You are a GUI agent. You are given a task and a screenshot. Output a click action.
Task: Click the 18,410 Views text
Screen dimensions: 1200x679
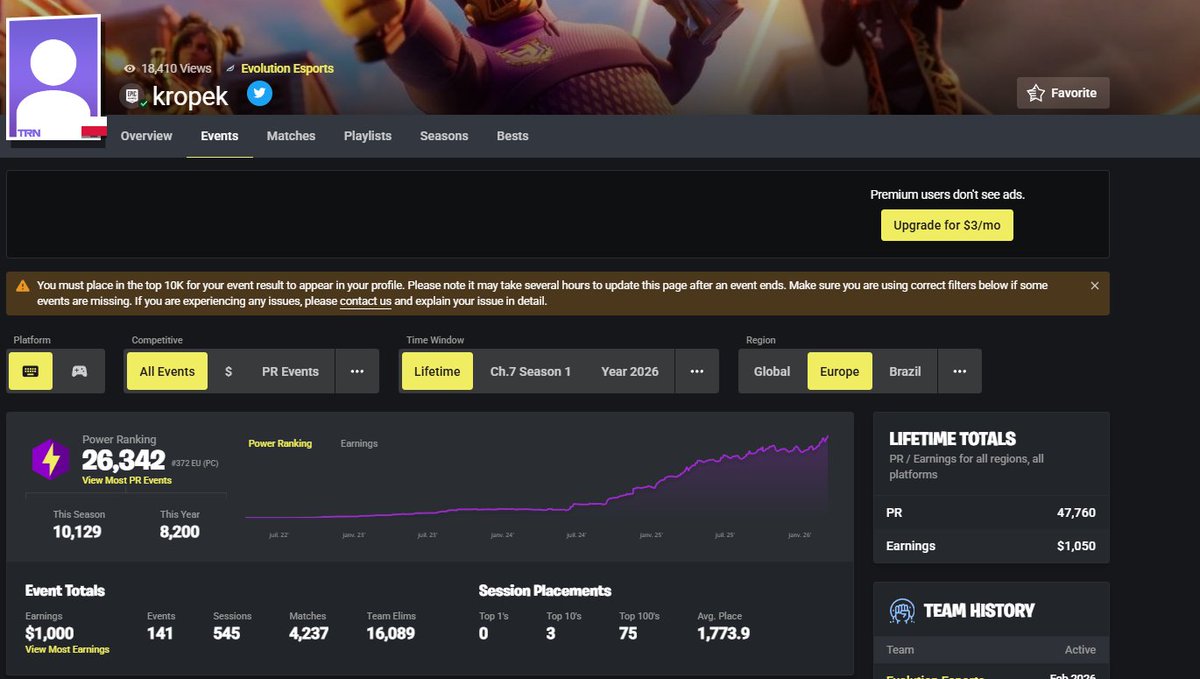(x=176, y=68)
